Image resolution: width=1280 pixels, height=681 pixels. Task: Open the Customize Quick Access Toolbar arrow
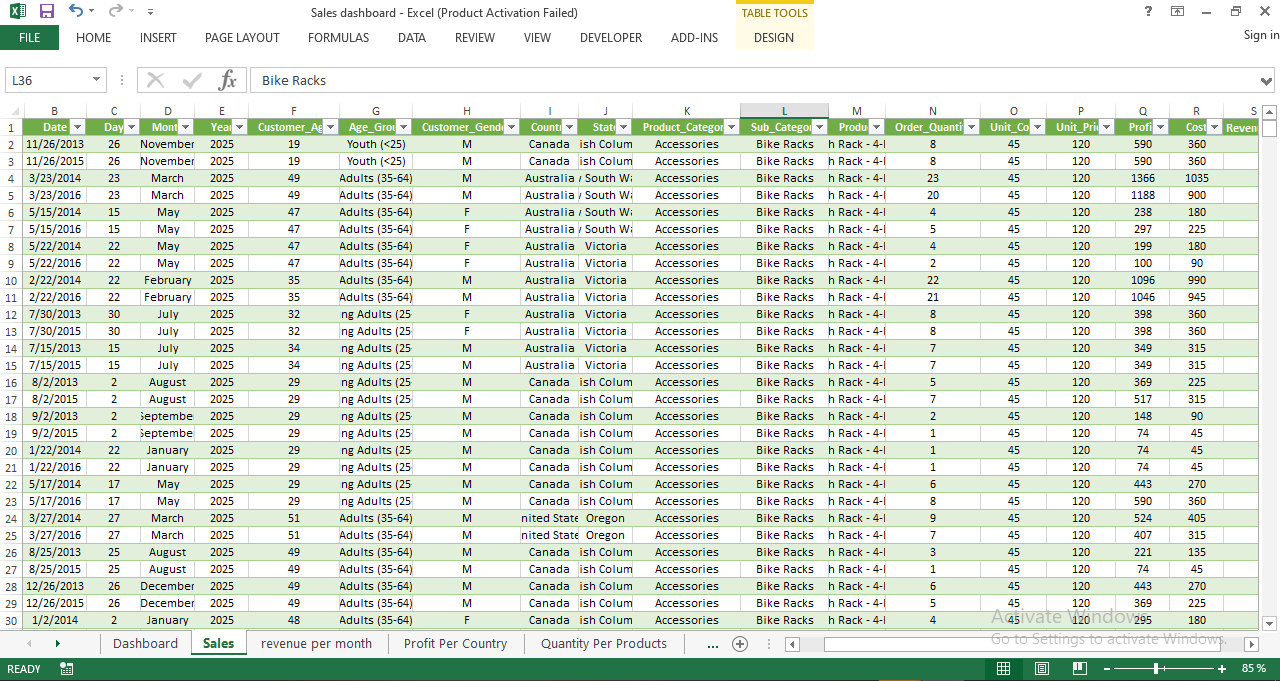[x=150, y=12]
